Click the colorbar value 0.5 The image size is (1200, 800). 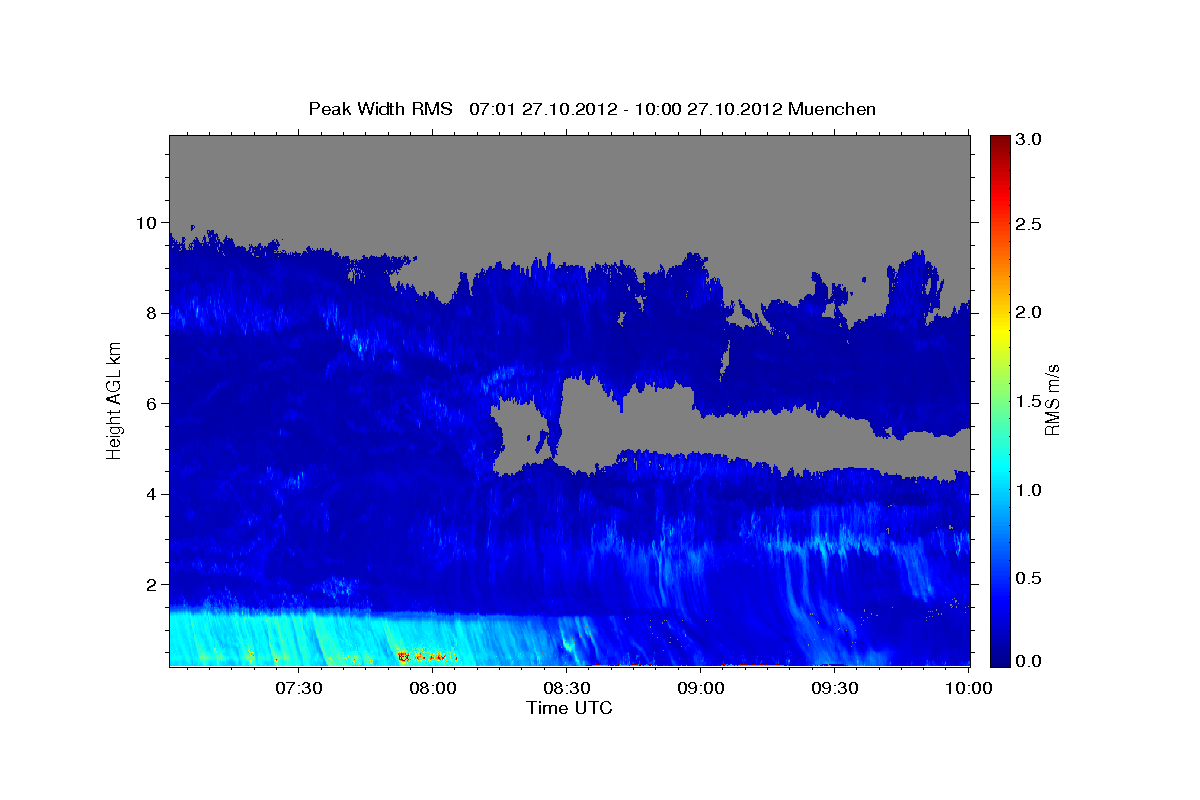coord(1030,578)
